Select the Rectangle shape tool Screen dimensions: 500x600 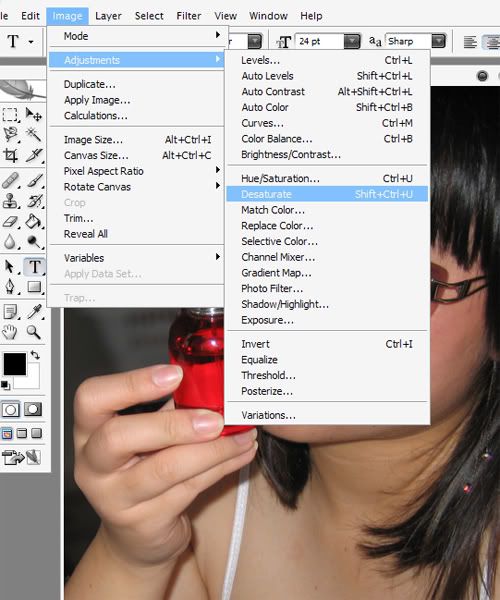coord(34,287)
